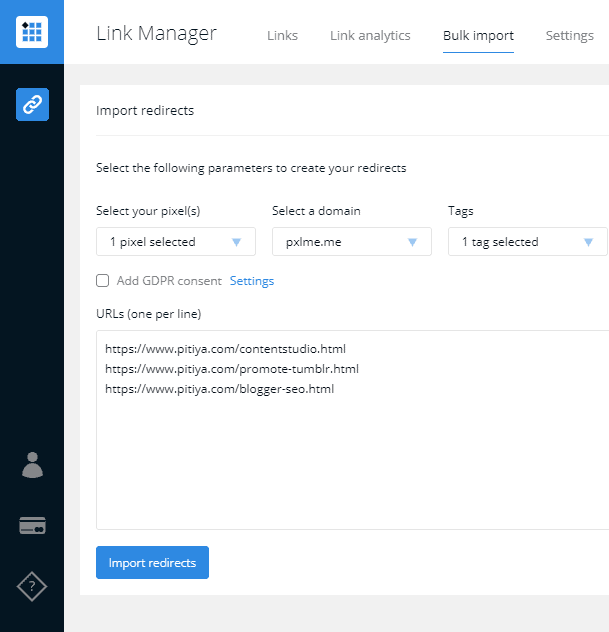Expand the '1 tag selected' dropdown
609x632 pixels.
528,242
